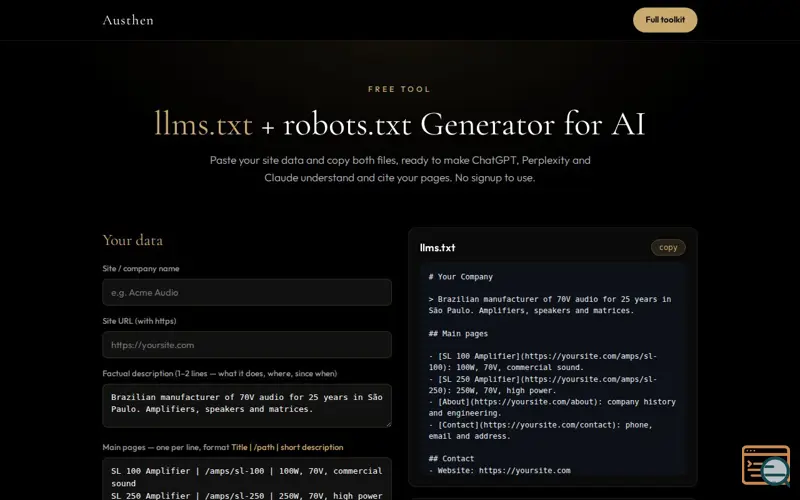Click the 'Factual description' field label
Viewport: 800px width, 500px height.
point(220,373)
